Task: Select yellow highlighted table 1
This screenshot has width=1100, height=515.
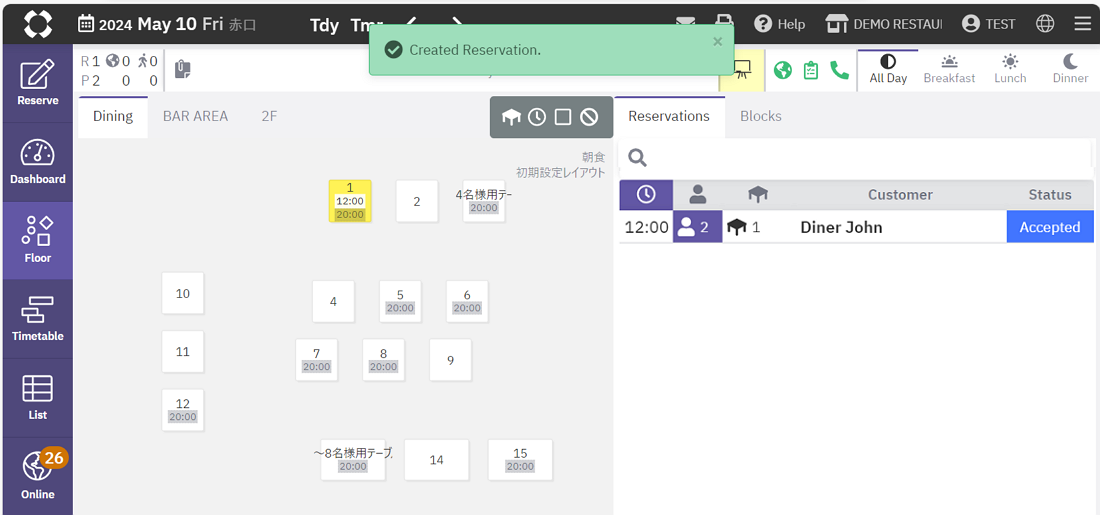Action: [x=350, y=201]
